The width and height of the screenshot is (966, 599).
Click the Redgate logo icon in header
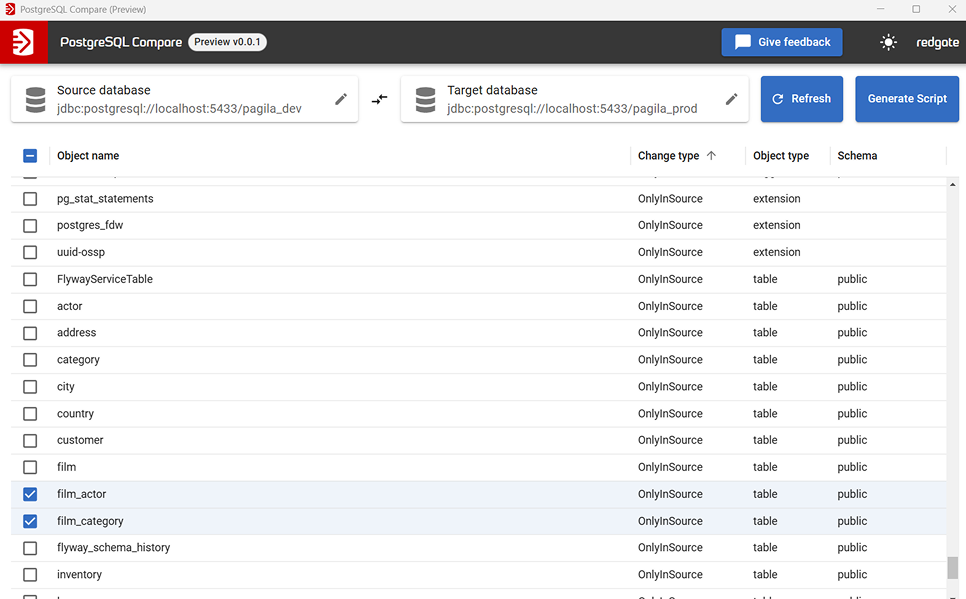(23, 42)
